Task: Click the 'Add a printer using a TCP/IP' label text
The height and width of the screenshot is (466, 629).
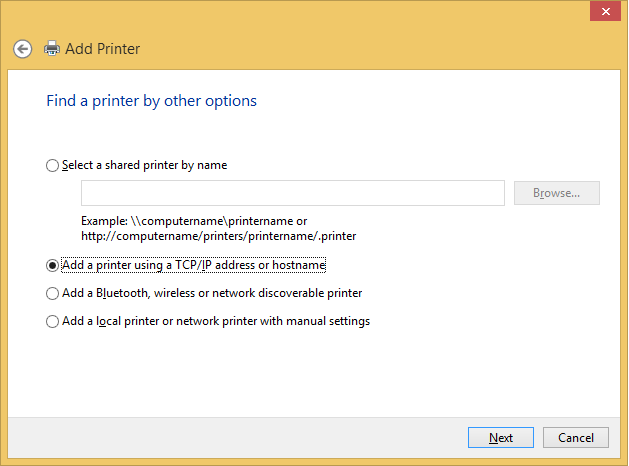Action: (x=194, y=265)
